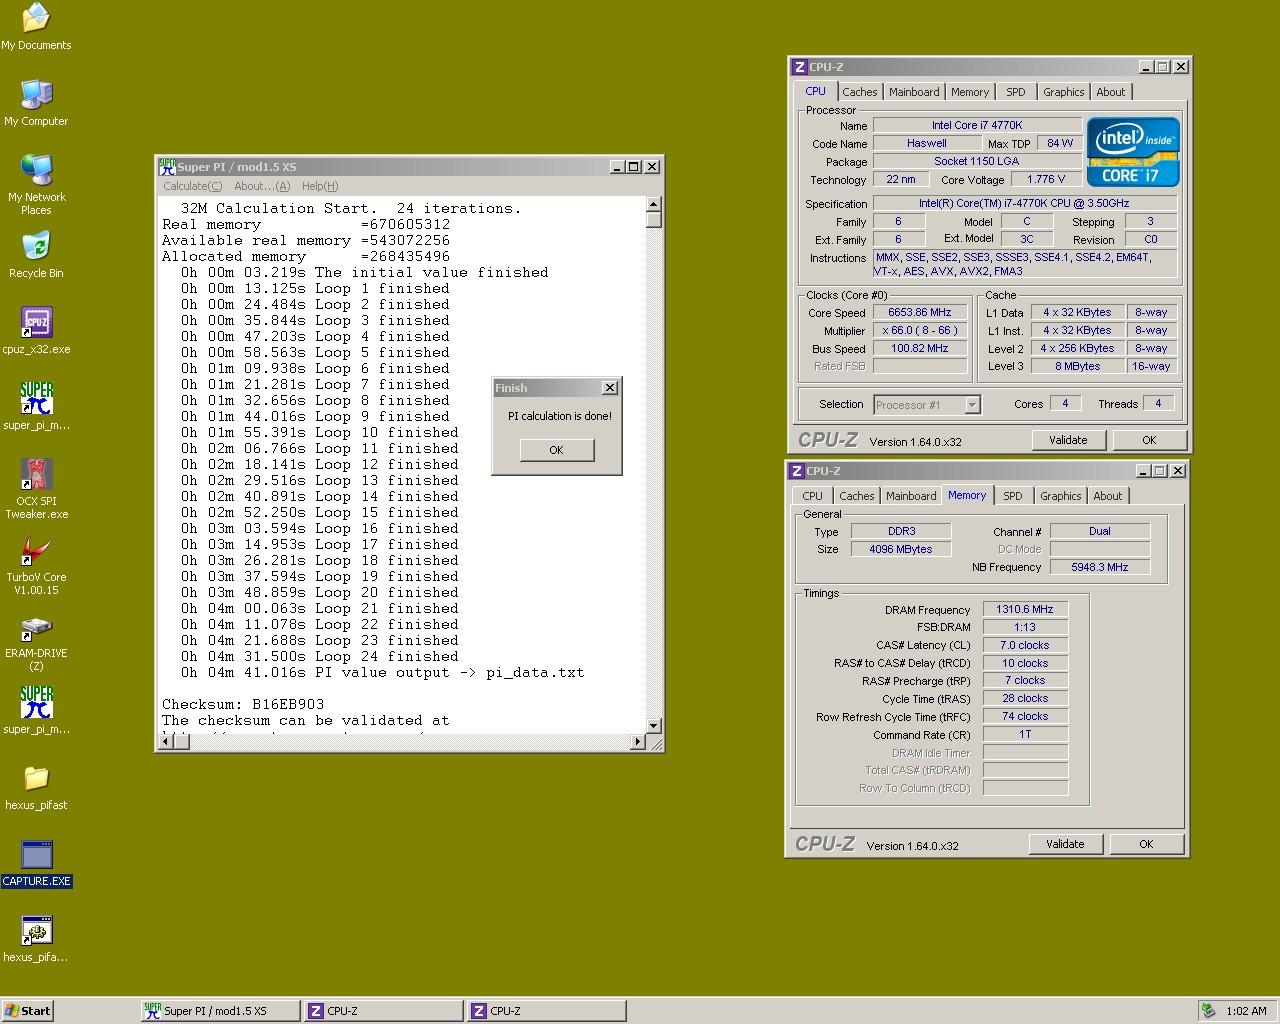This screenshot has width=1280, height=1024.
Task: Open About tab in upper CPU-Z window
Action: [x=1111, y=92]
